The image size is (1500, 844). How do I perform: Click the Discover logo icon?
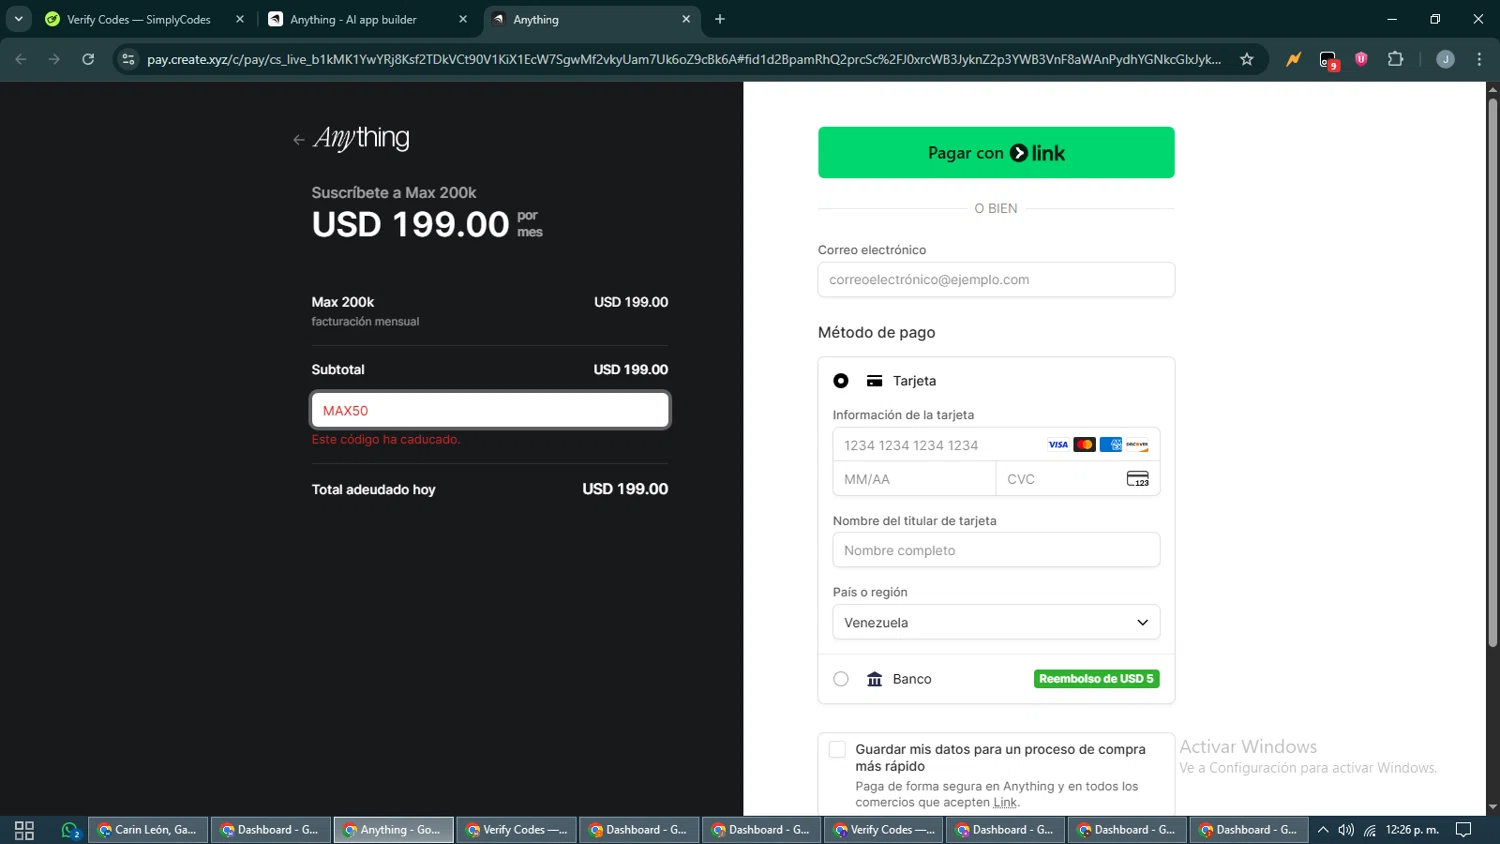click(1137, 445)
